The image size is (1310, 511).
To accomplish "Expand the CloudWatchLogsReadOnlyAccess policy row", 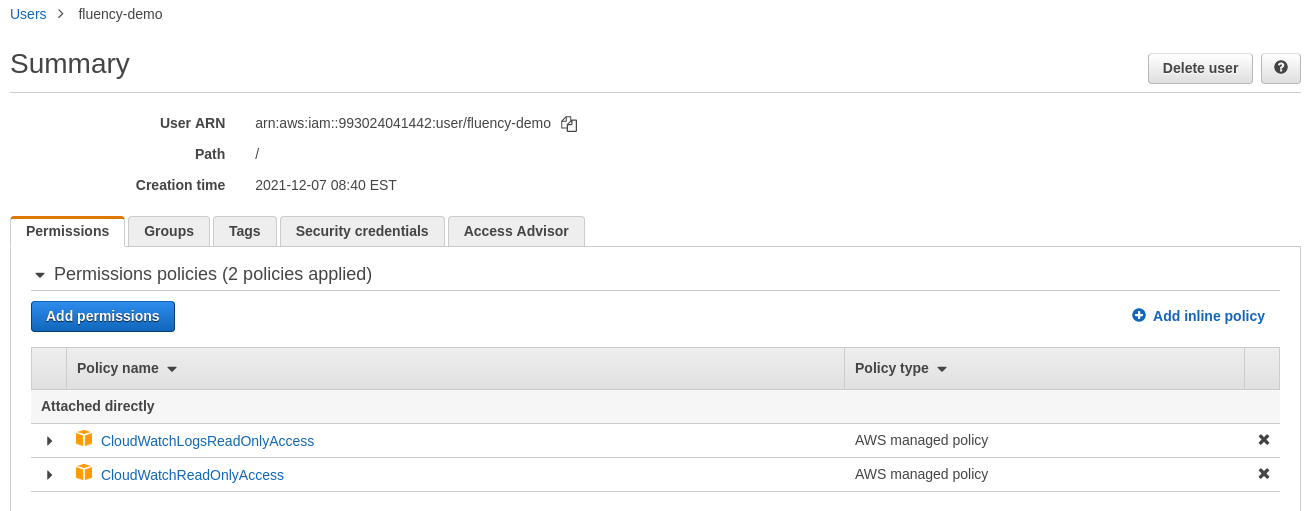I will coord(49,441).
